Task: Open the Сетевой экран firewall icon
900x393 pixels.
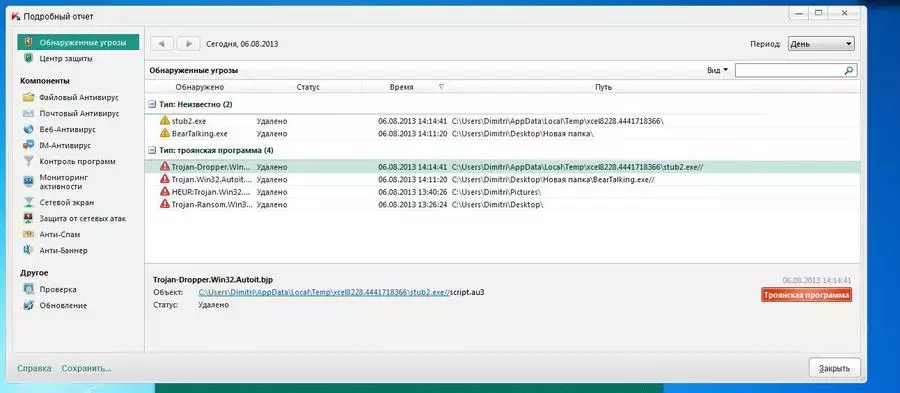Action: (29, 203)
